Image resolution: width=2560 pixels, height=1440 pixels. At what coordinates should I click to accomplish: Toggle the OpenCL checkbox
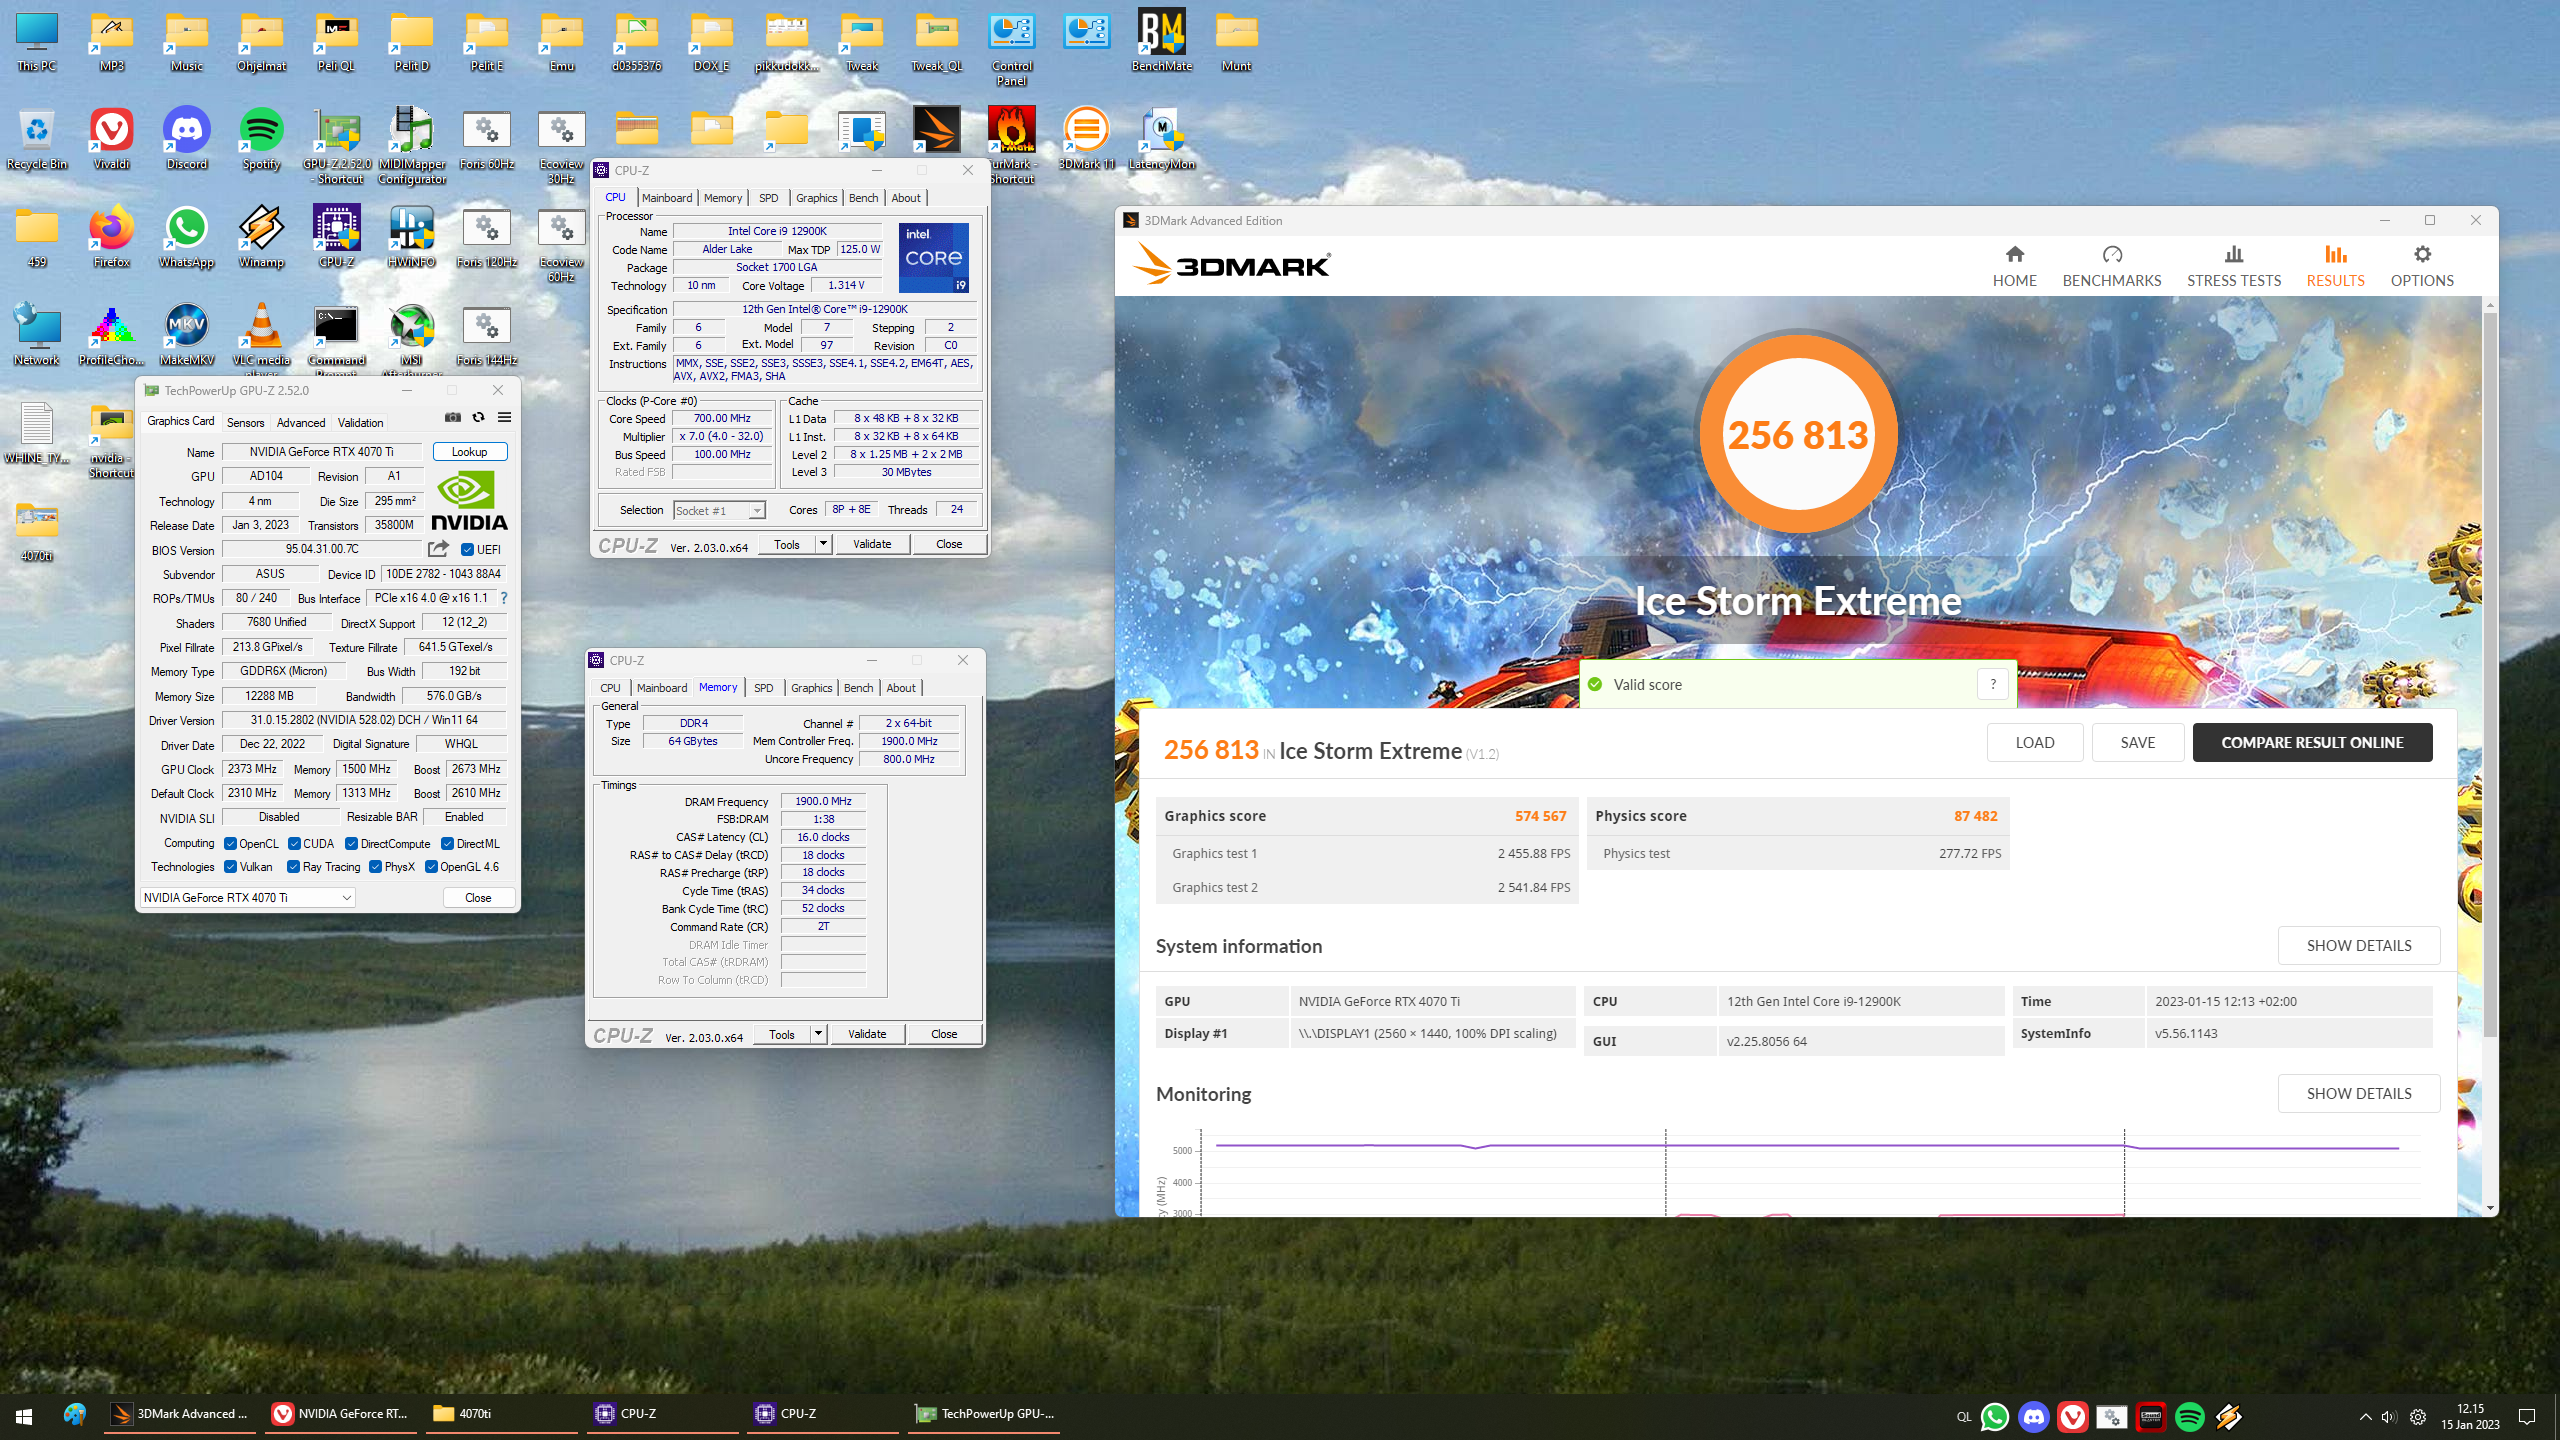230,843
